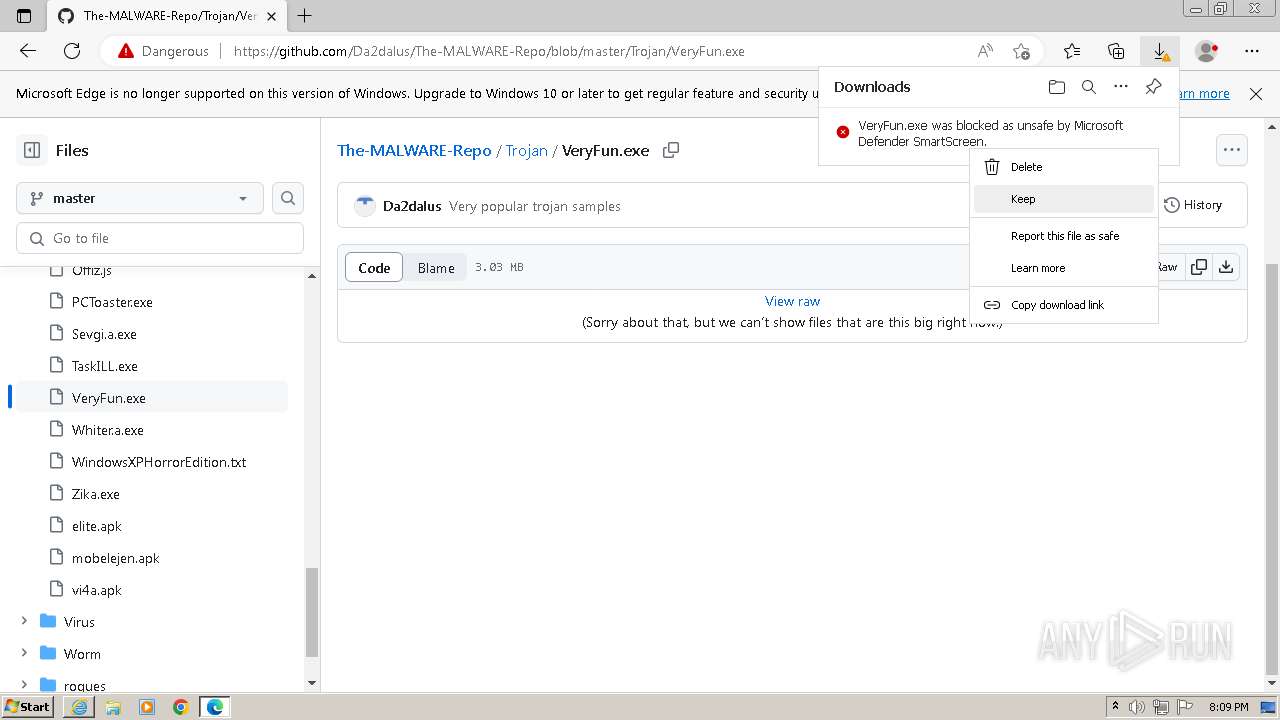Expand the rogues folder

pos(24,685)
